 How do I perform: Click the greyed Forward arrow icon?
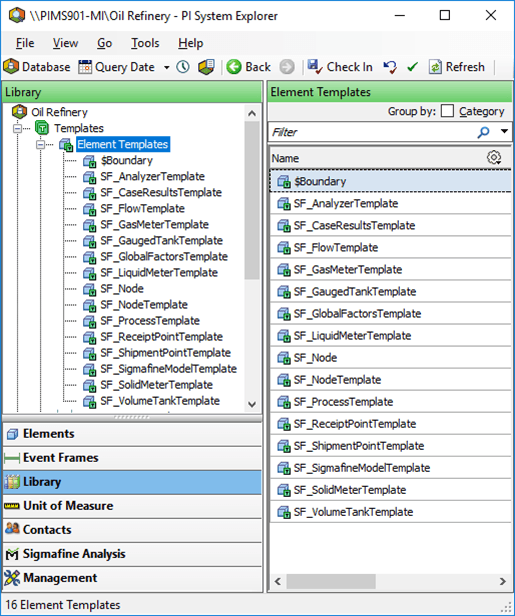tap(287, 67)
